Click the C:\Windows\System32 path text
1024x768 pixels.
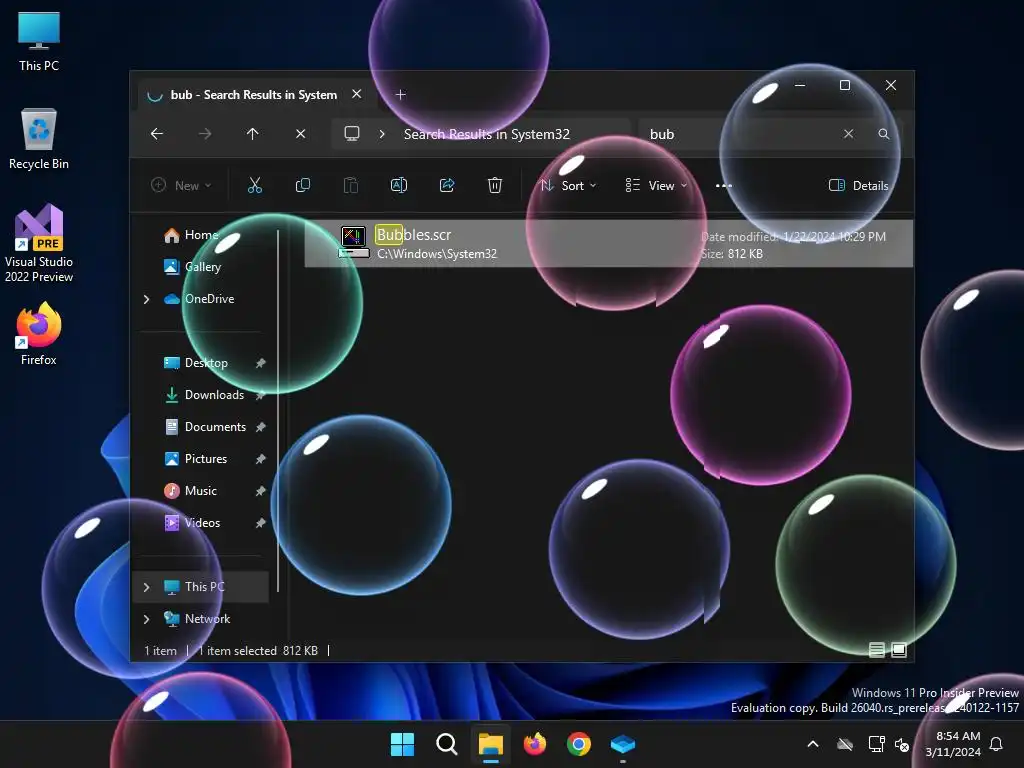437,253
